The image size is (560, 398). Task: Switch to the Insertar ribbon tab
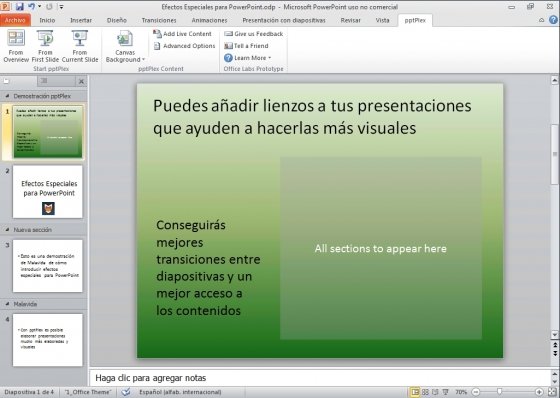coord(81,20)
